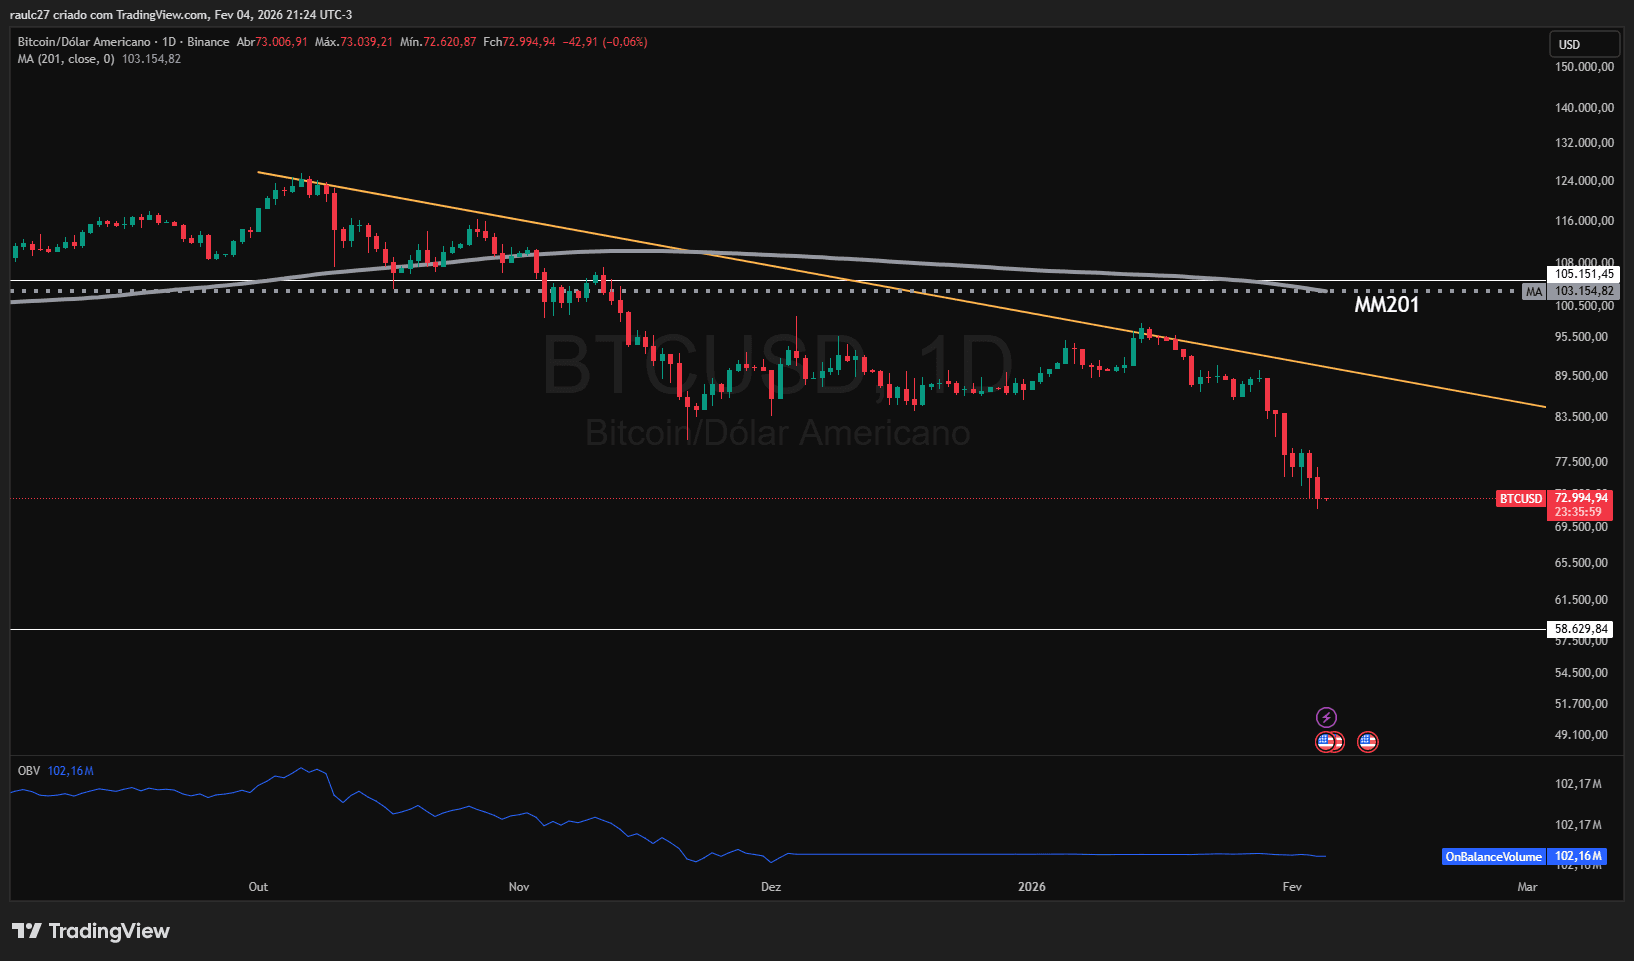Select the purple lightning event icon on the chart
This screenshot has height=961, width=1634.
coord(1326,716)
